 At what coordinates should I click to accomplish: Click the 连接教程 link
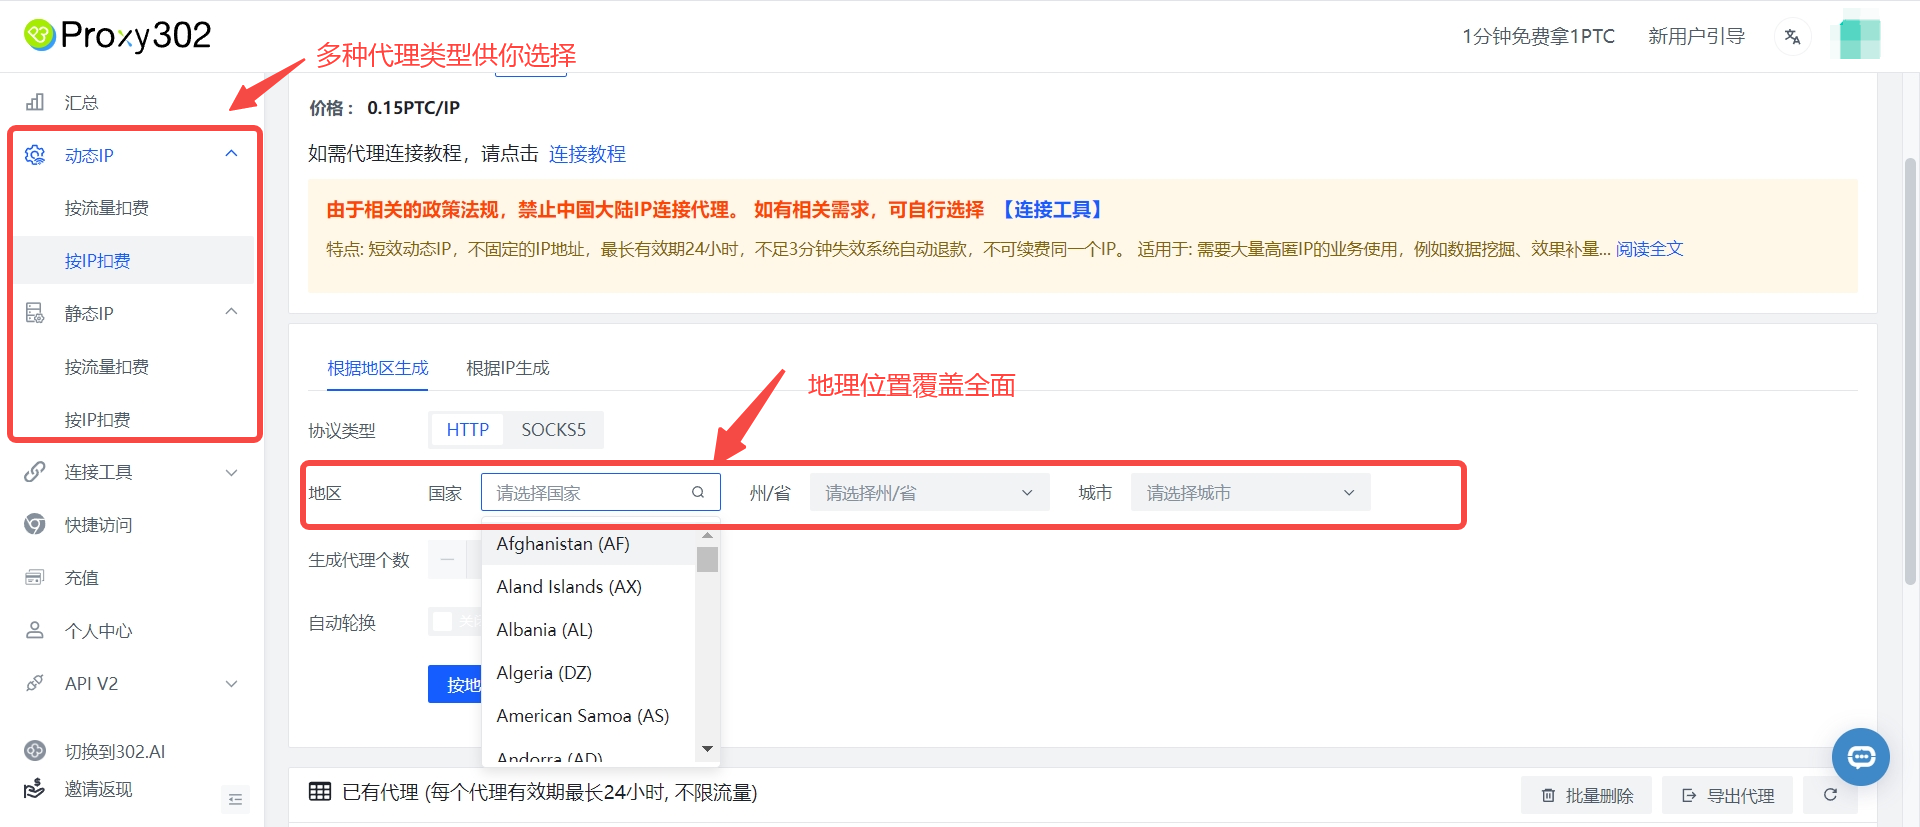tap(587, 154)
